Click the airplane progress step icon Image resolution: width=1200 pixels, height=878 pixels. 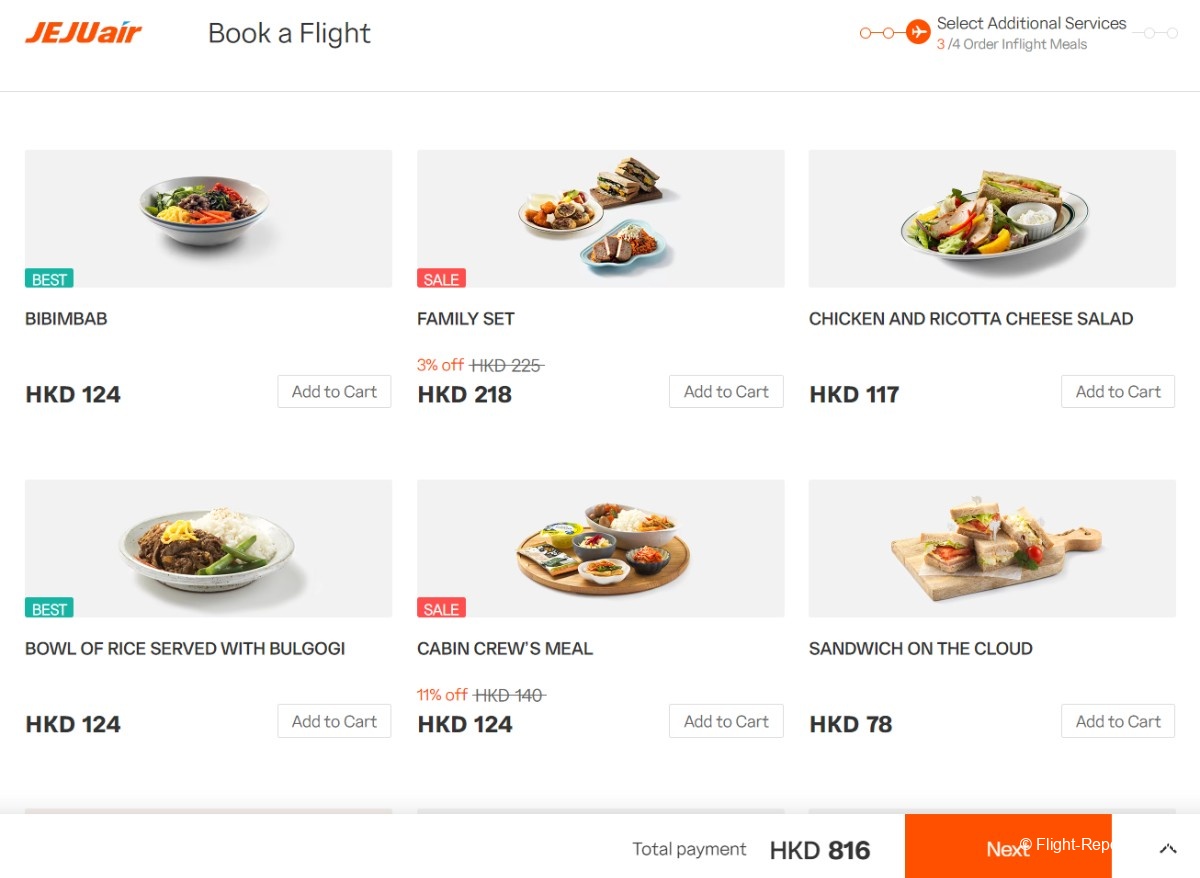pos(918,33)
